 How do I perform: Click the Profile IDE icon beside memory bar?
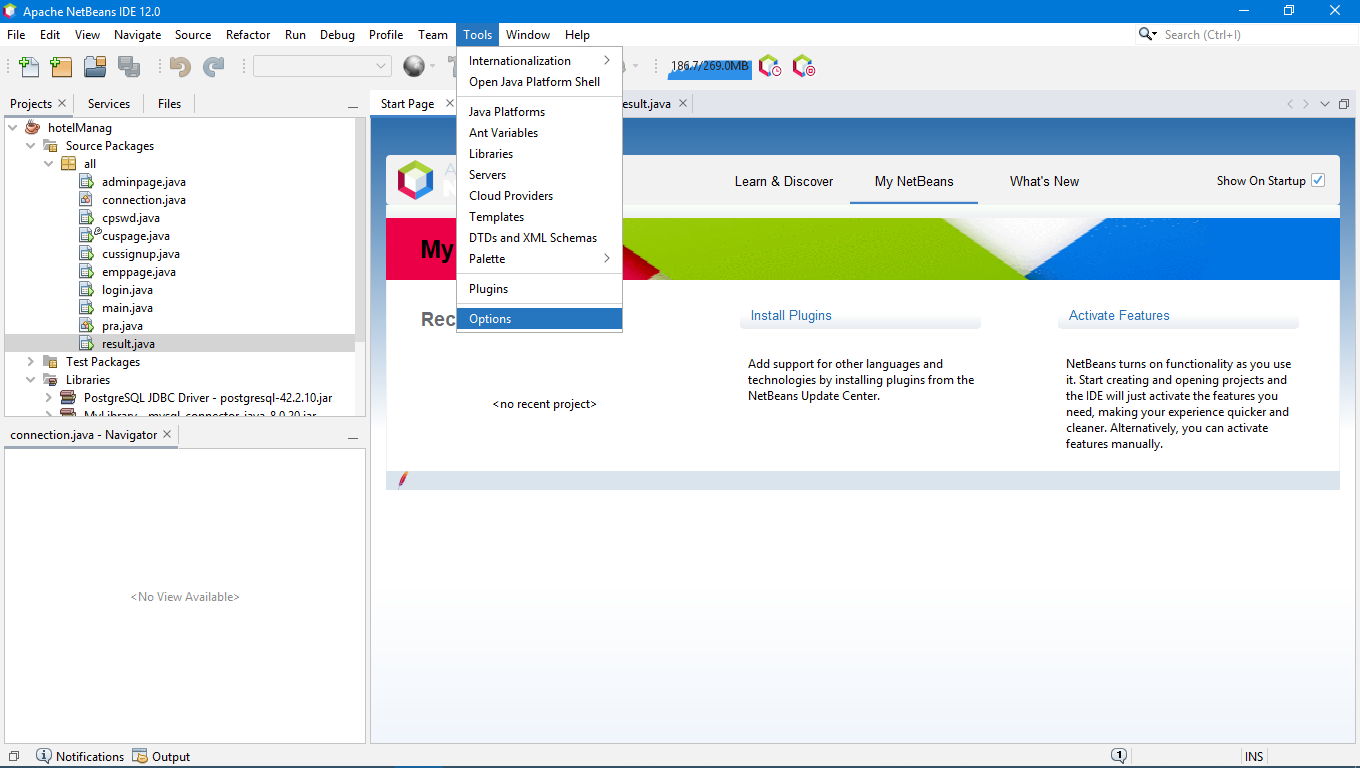pyautogui.click(x=769, y=67)
